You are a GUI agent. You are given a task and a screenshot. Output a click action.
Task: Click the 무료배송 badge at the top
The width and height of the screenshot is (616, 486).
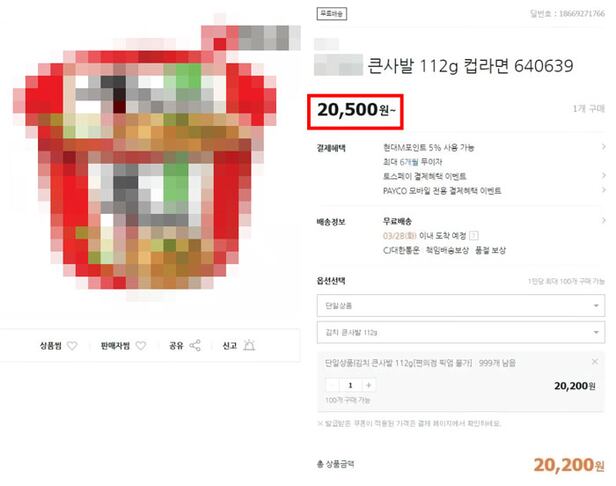[x=332, y=14]
